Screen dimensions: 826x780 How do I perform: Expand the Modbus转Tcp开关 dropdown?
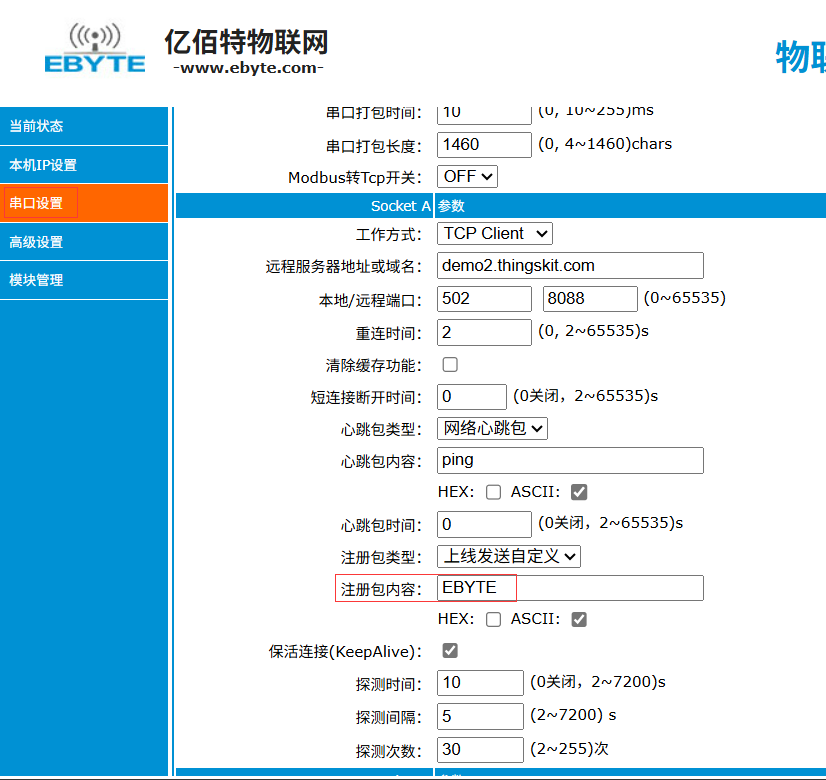[468, 176]
